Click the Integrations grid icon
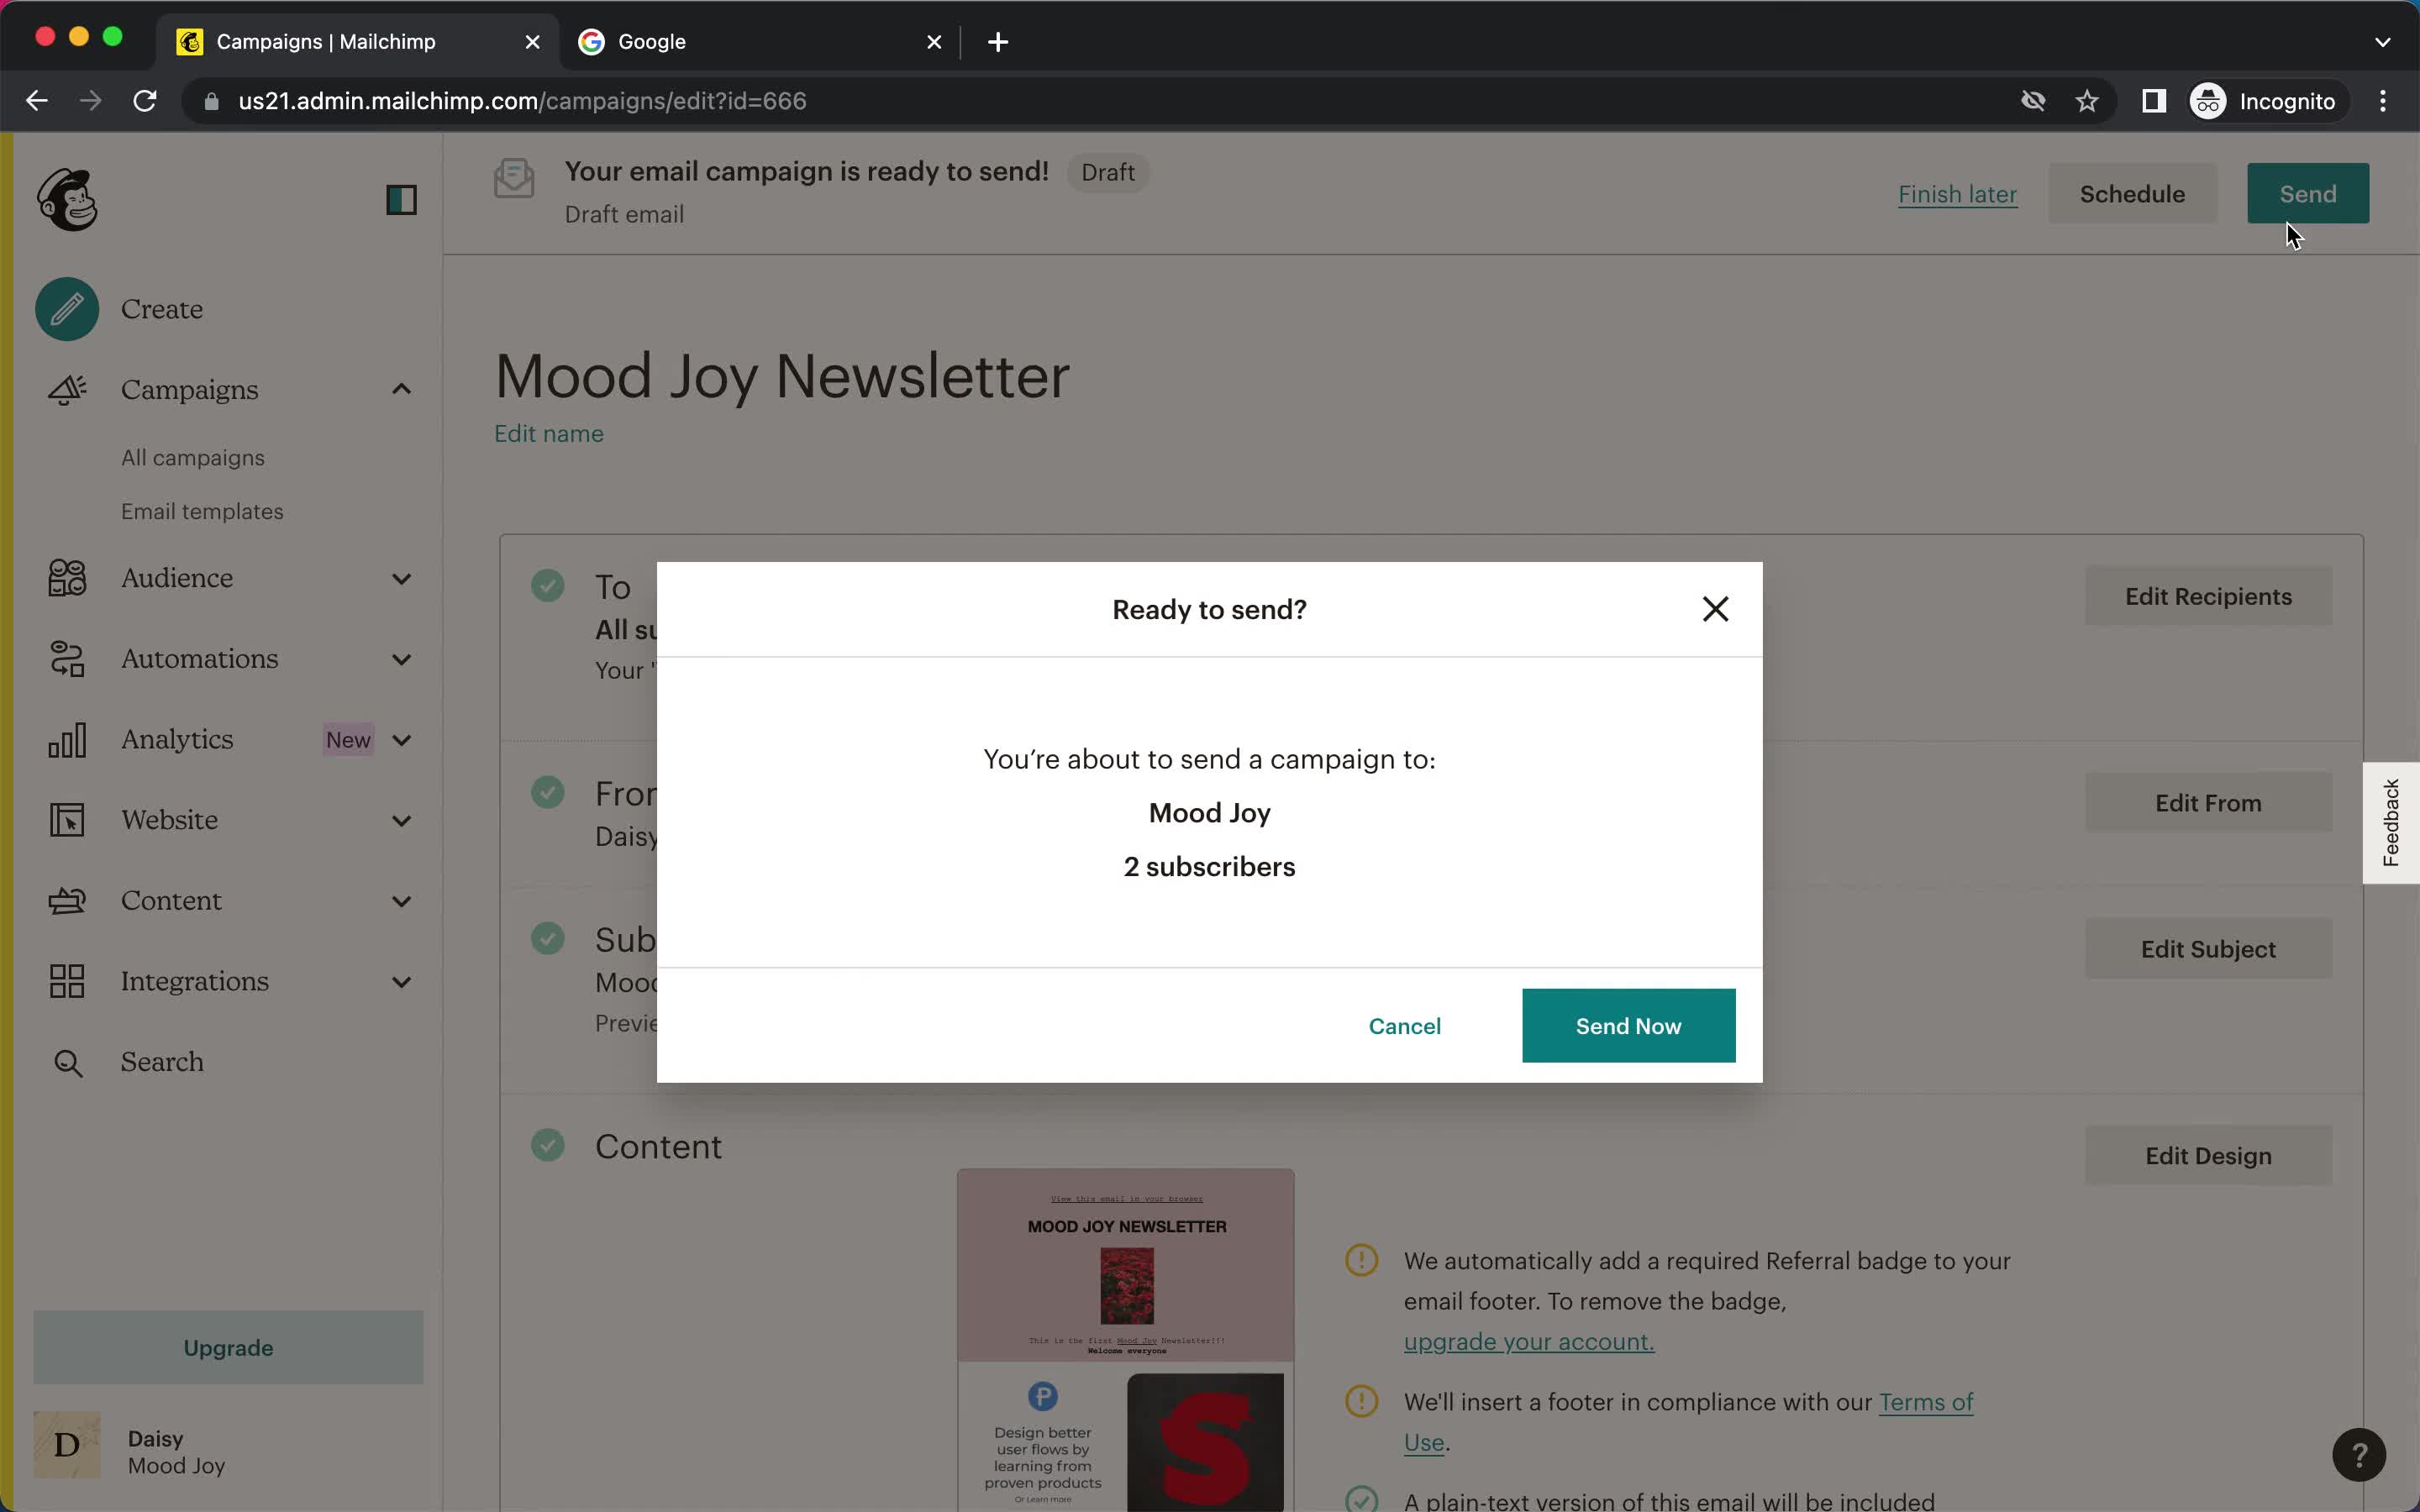This screenshot has width=2420, height=1512. [x=66, y=981]
